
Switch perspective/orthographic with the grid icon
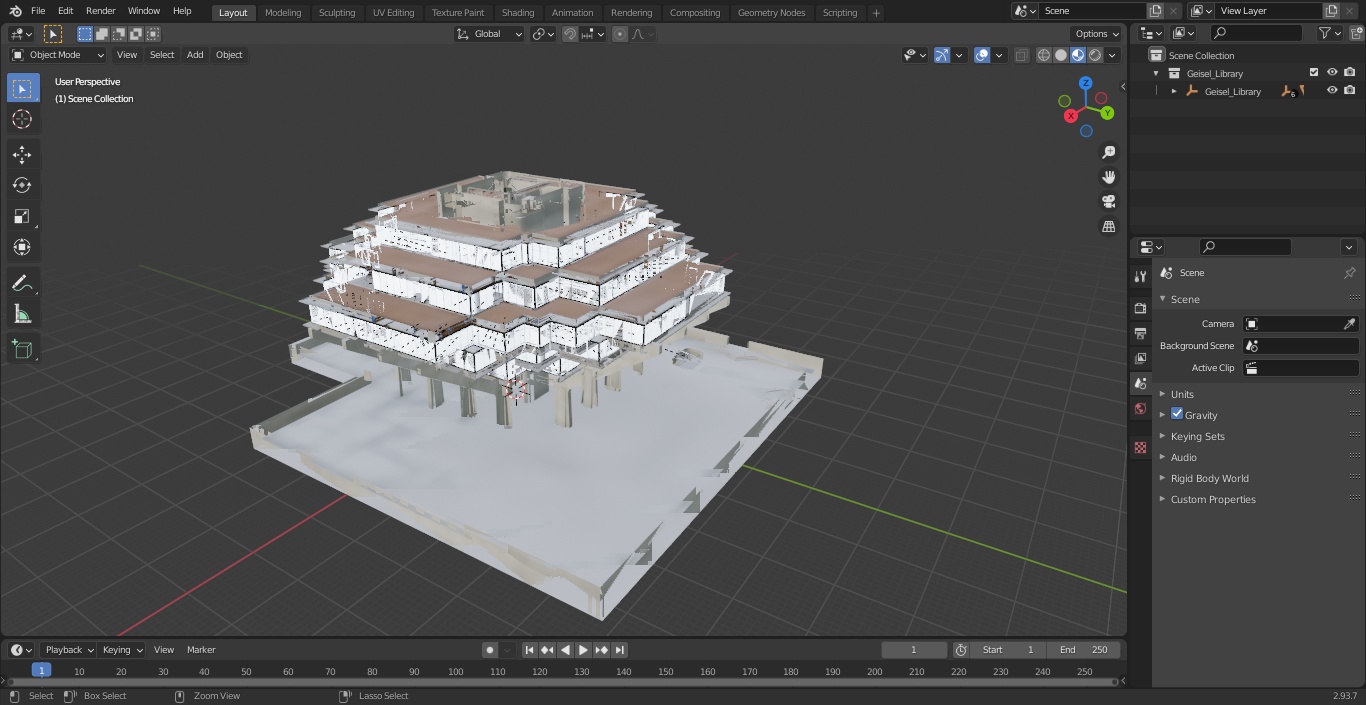pos(1108,227)
